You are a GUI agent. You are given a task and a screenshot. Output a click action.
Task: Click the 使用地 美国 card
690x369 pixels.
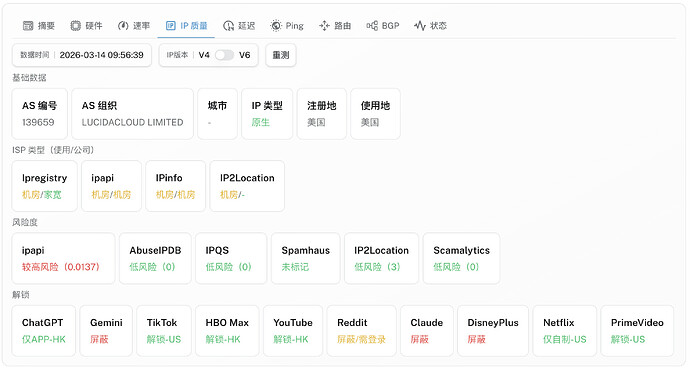pos(375,114)
